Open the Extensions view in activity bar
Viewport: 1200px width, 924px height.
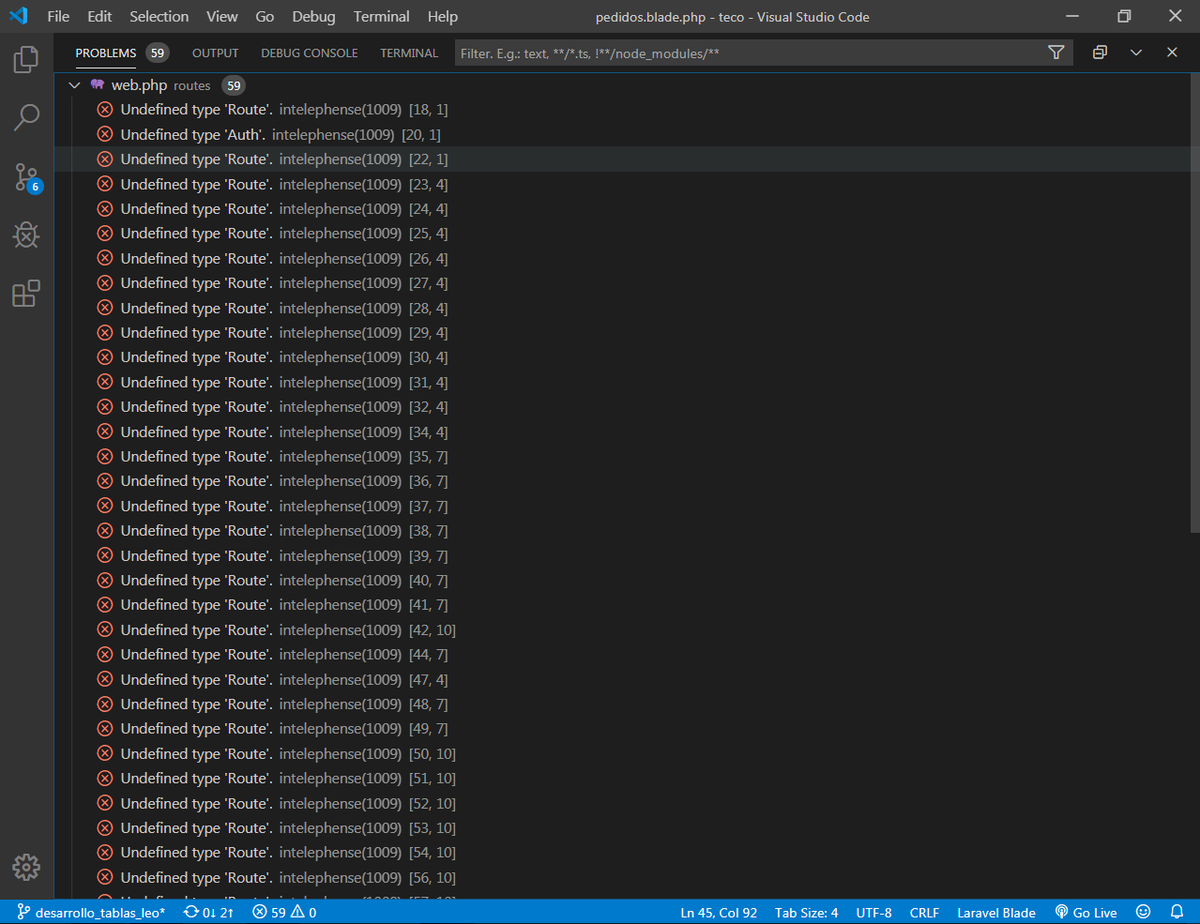click(x=26, y=293)
